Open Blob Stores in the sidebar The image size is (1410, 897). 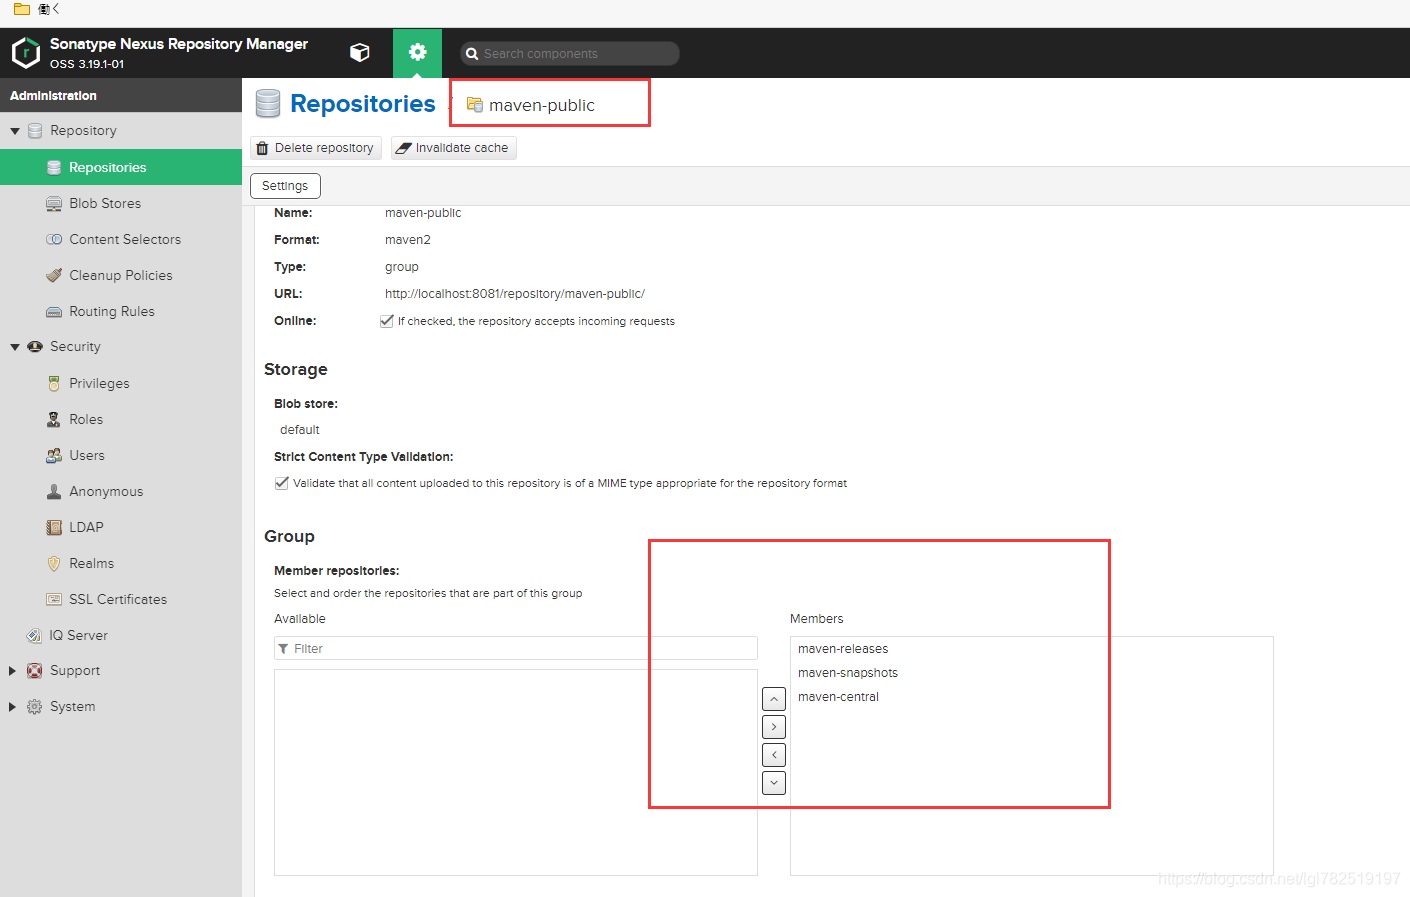(x=121, y=203)
